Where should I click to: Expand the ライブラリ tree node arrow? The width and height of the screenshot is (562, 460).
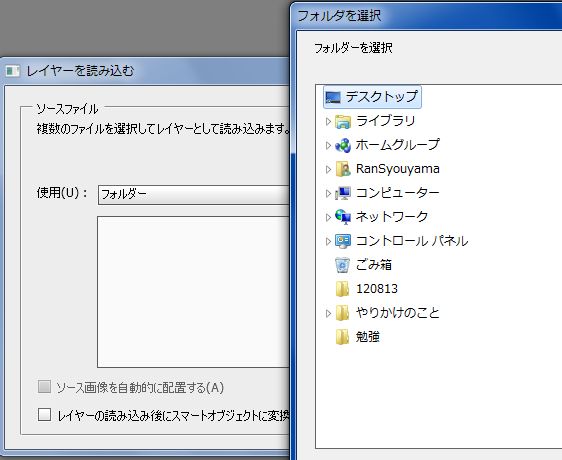pos(328,122)
